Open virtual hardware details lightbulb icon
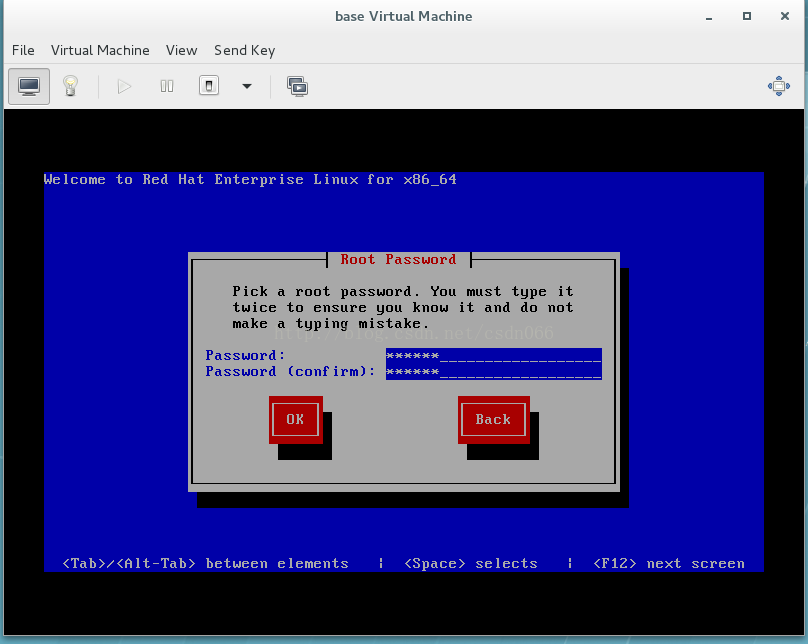This screenshot has height=644, width=808. tap(71, 86)
